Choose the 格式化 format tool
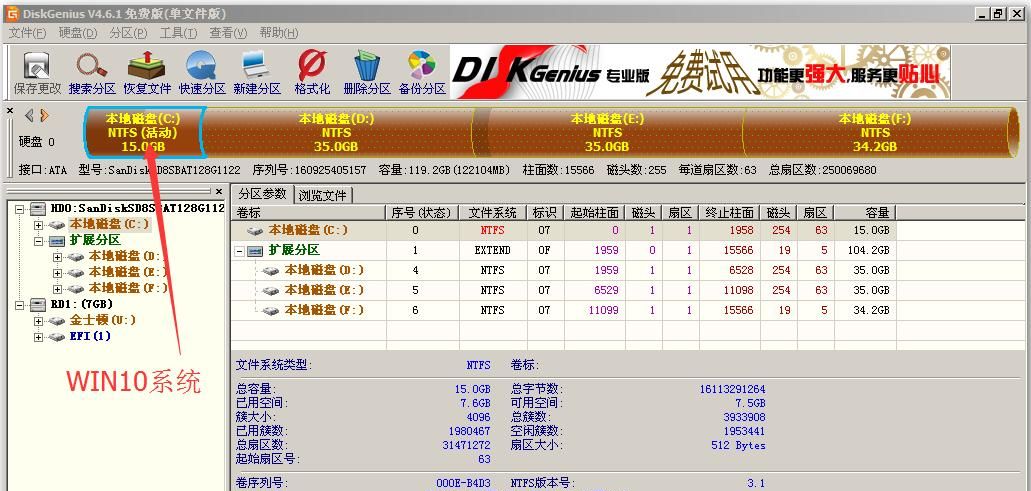Viewport: 1031px width, 491px height. (312, 66)
